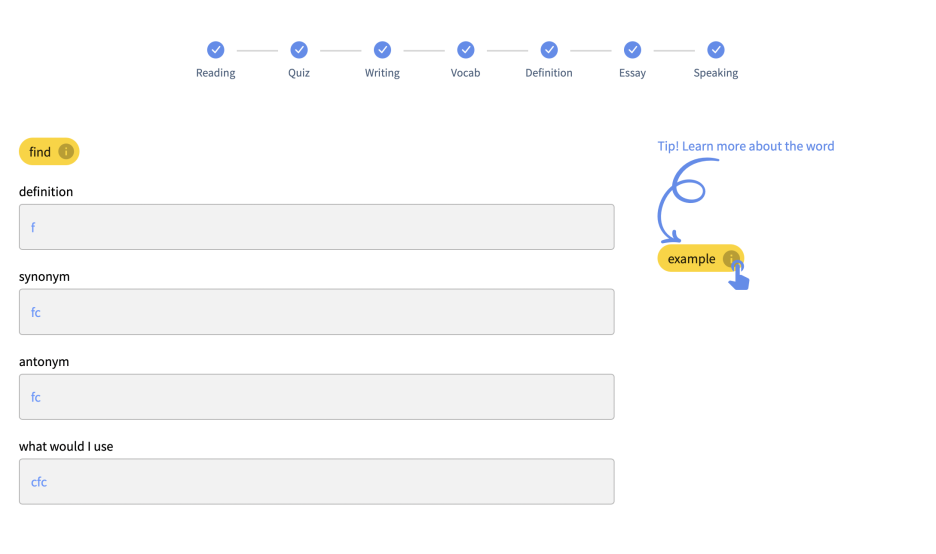Click the 'synonym' field label

pos(44,277)
